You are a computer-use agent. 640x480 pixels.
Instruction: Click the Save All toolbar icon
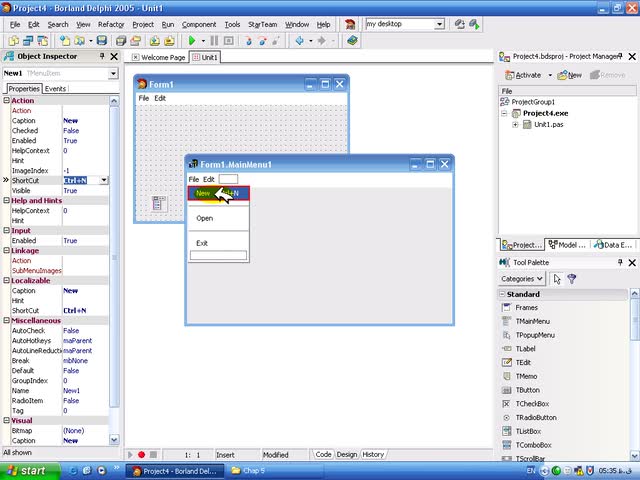121,41
